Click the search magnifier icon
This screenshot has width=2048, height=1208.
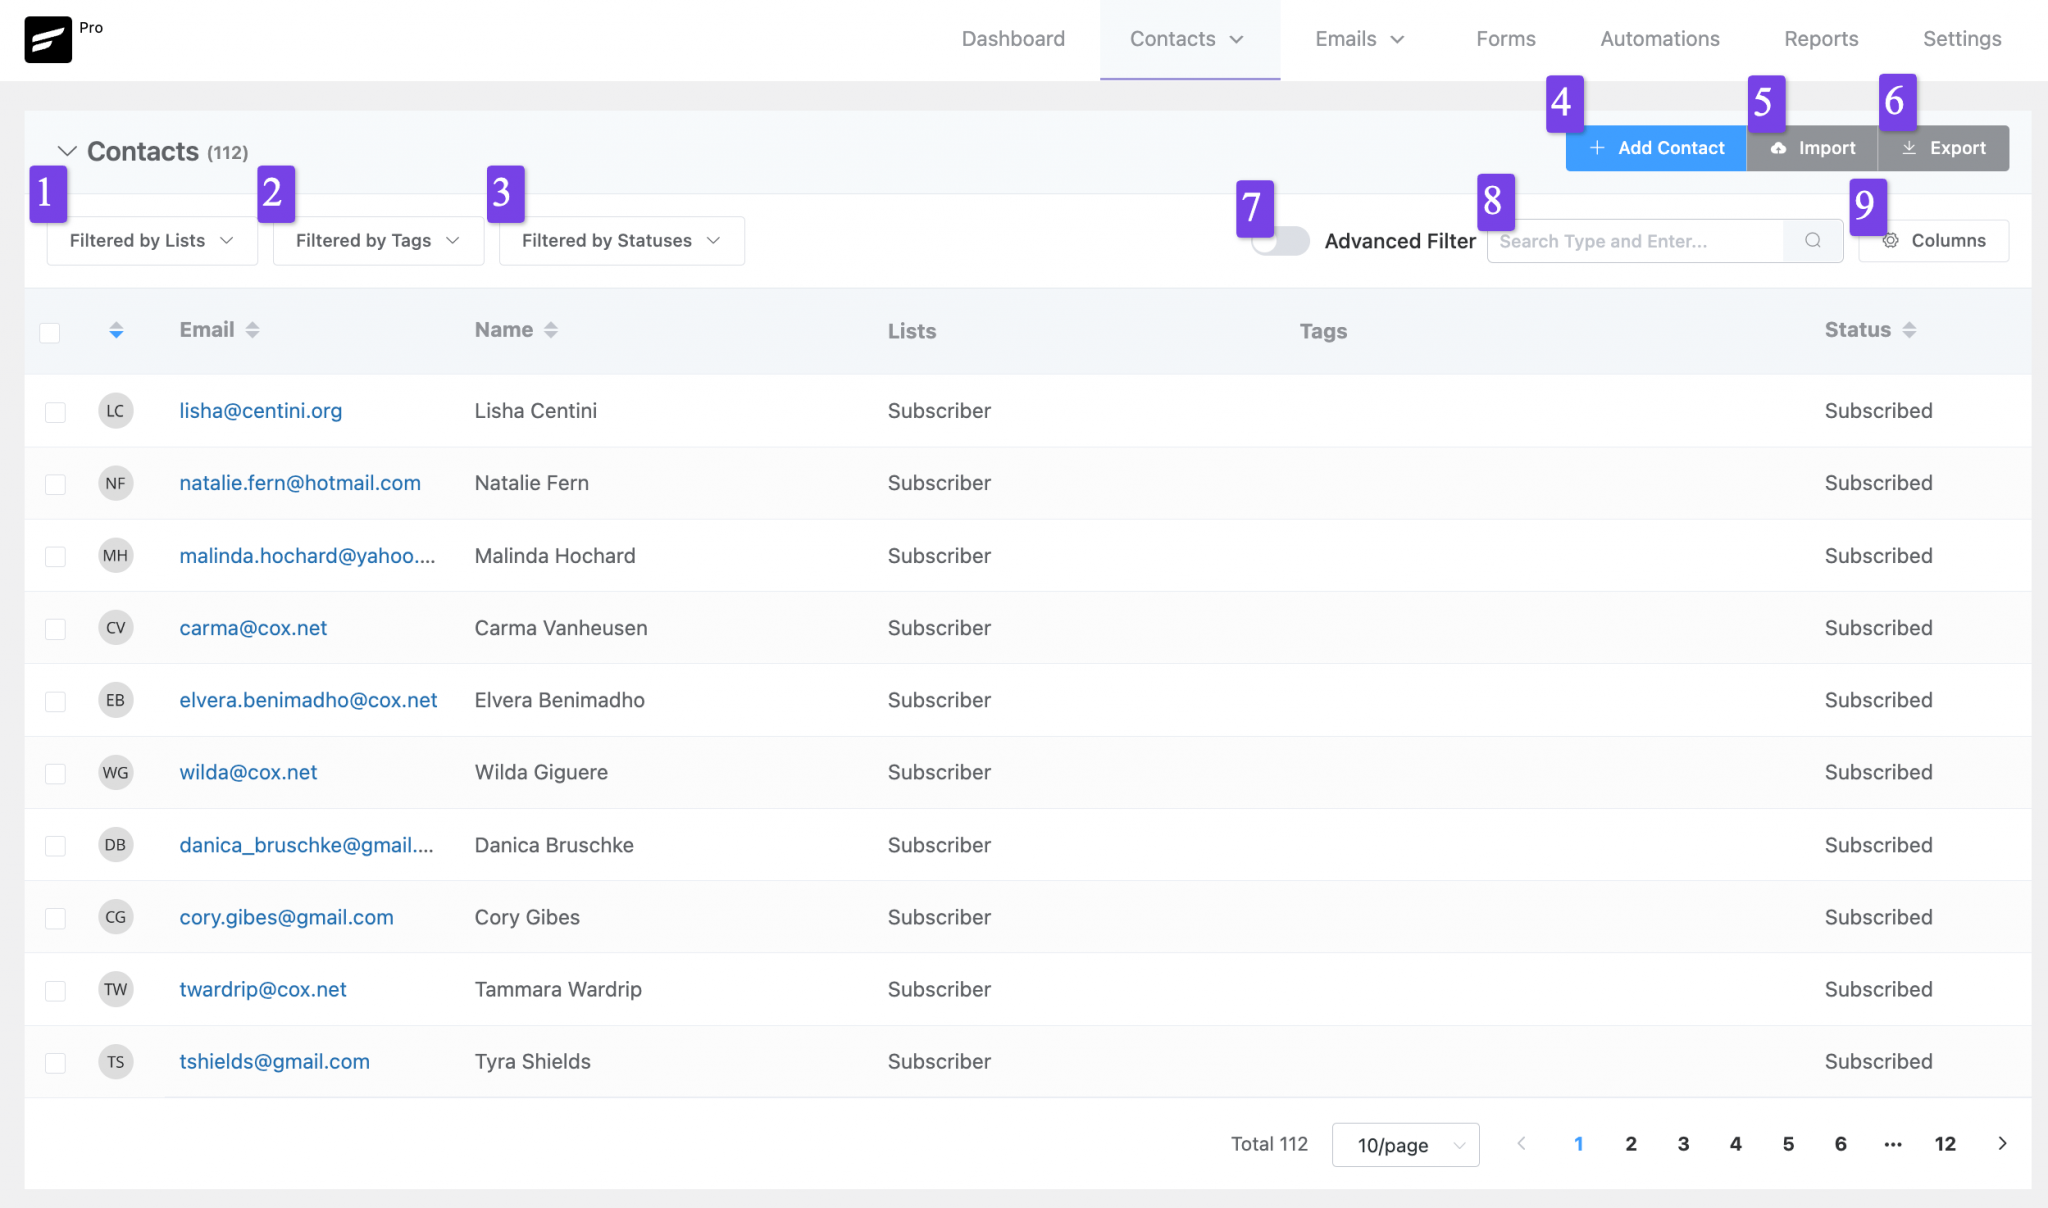[x=1813, y=240]
